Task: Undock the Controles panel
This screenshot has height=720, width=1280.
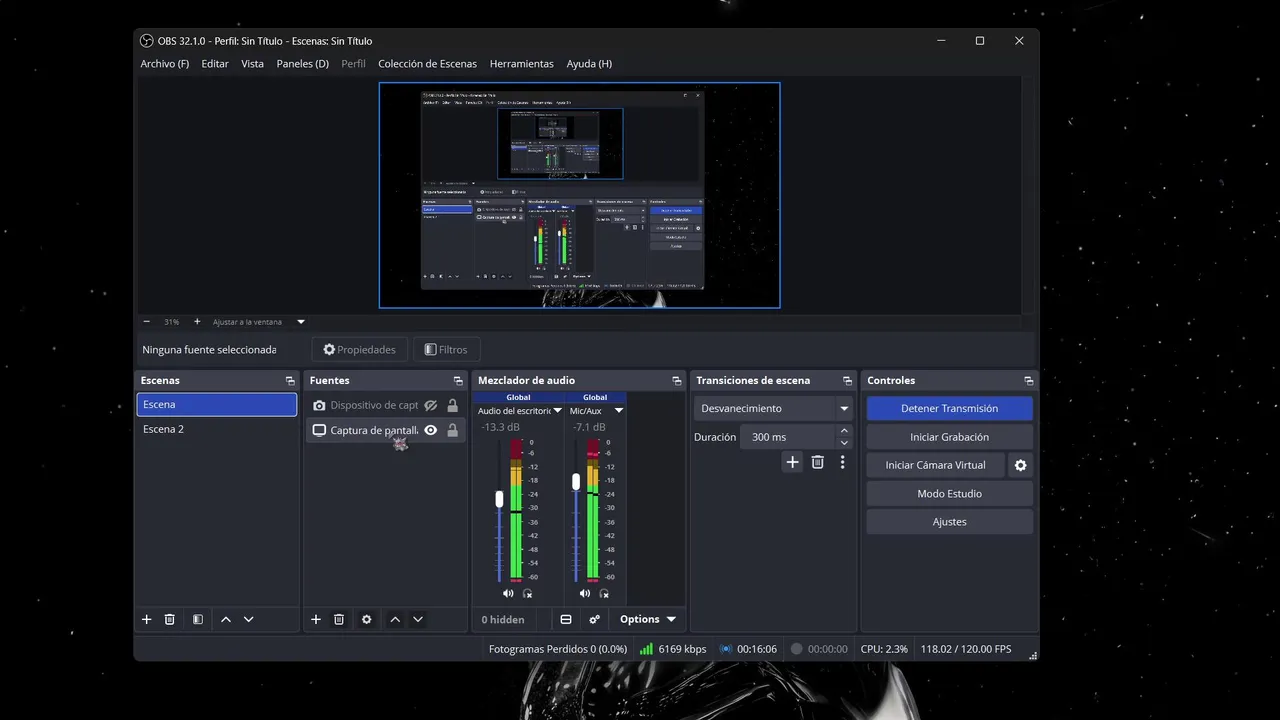Action: coord(1028,381)
